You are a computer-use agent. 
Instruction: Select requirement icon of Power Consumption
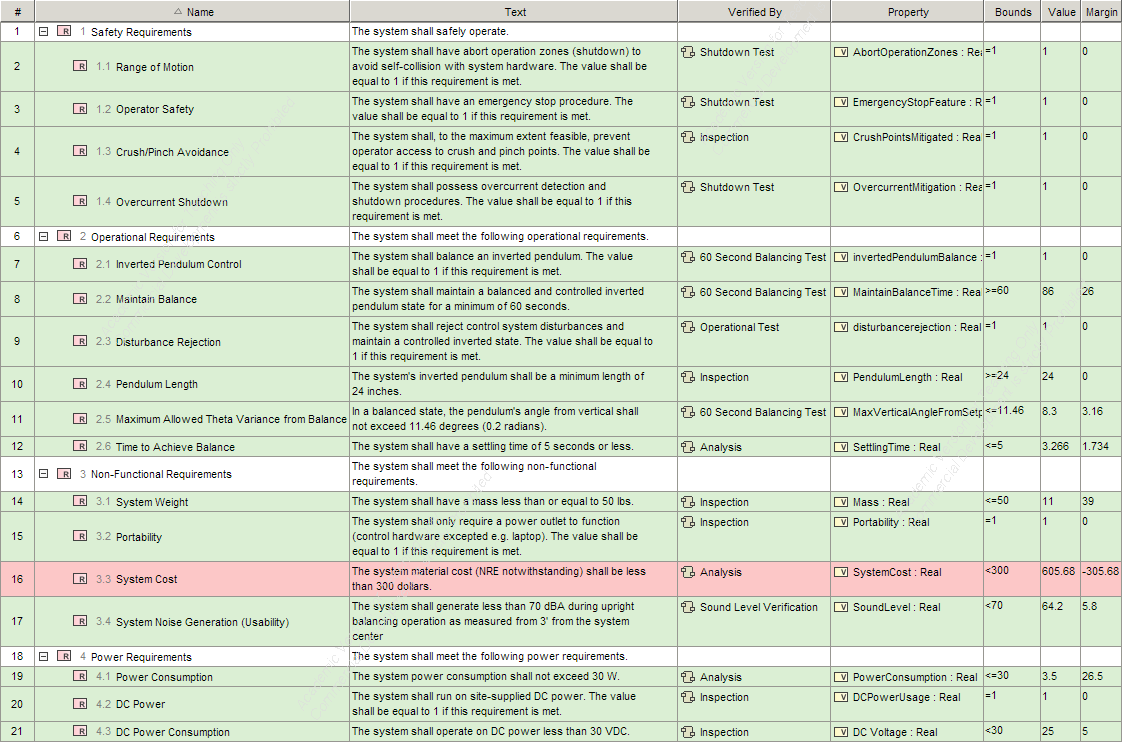click(80, 676)
